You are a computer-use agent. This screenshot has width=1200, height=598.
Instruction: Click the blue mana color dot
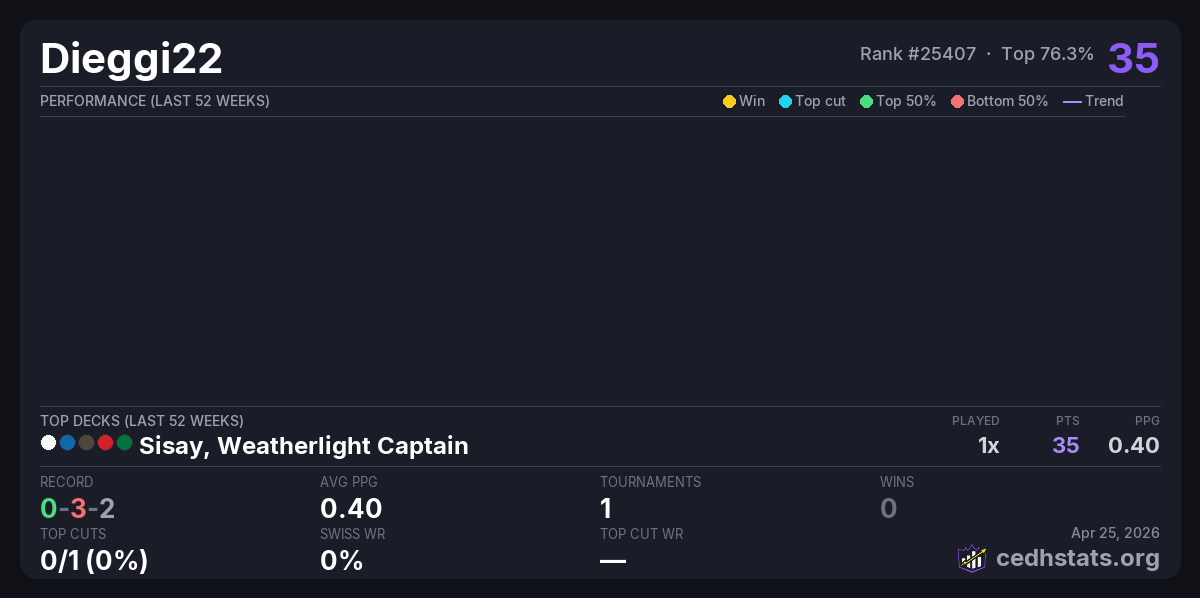point(67,442)
